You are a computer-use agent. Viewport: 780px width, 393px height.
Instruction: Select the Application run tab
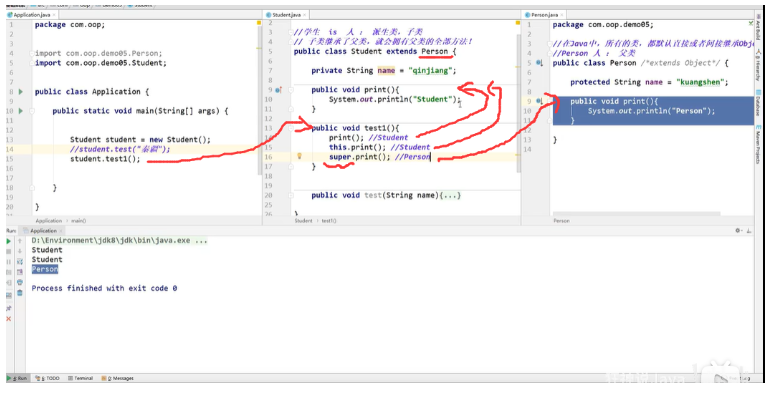43,231
